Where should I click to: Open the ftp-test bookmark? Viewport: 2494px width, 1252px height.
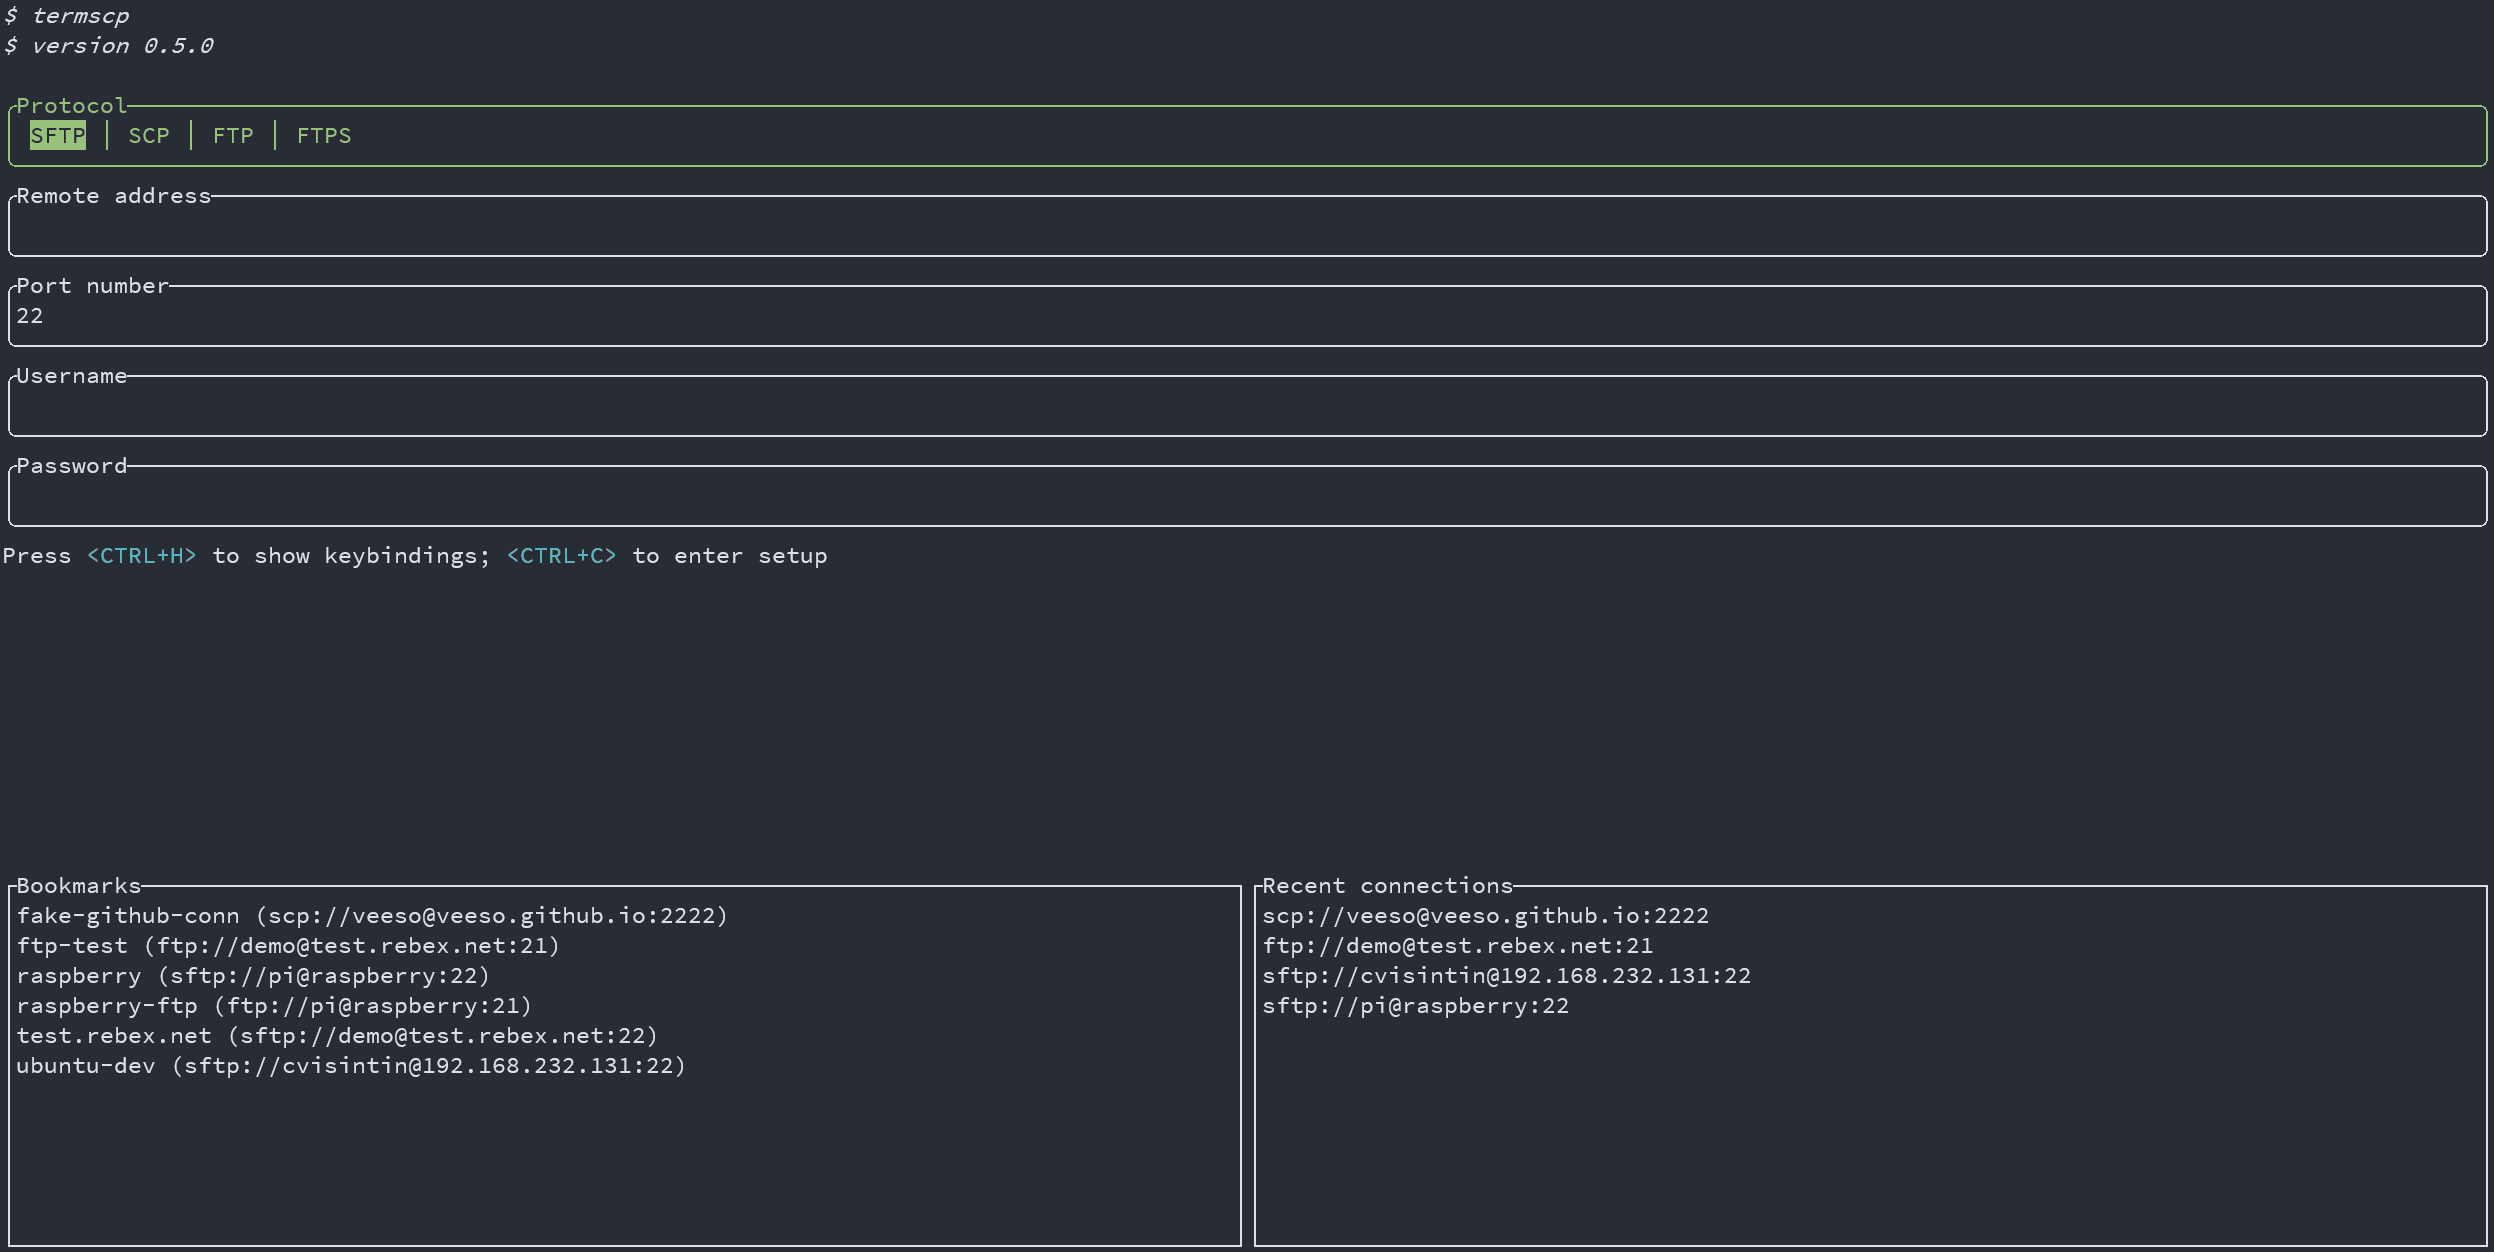(287, 946)
